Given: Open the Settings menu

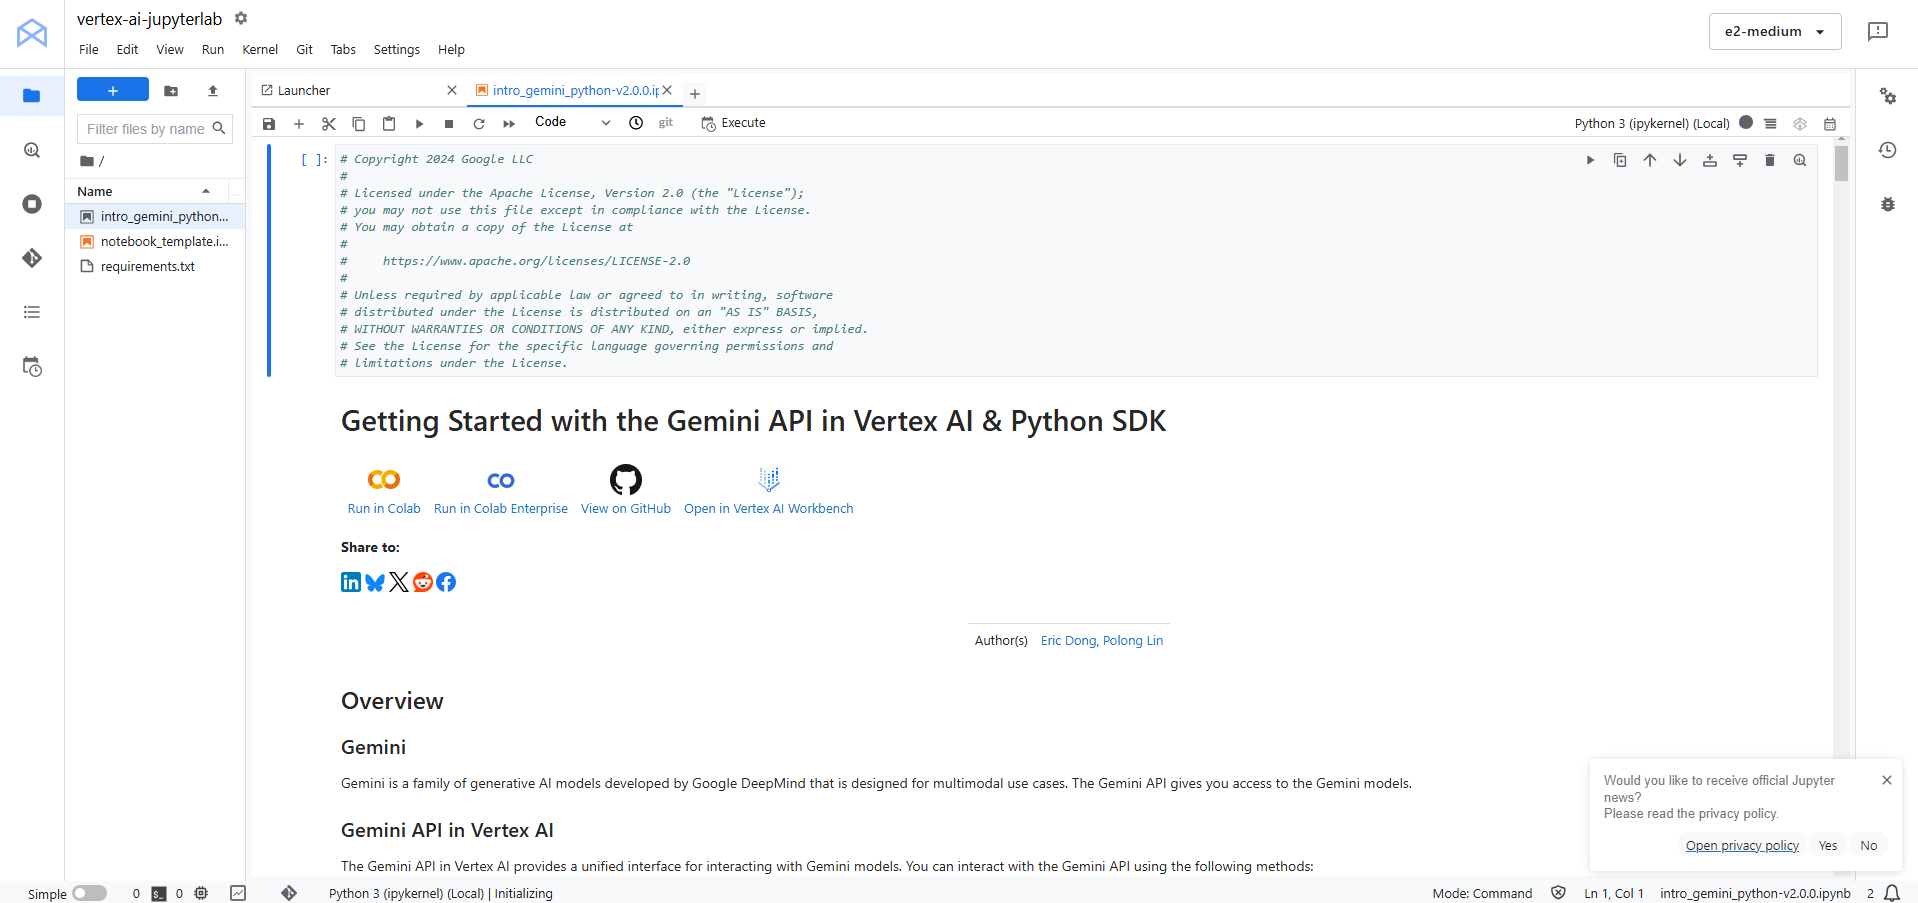Looking at the screenshot, I should [x=397, y=50].
